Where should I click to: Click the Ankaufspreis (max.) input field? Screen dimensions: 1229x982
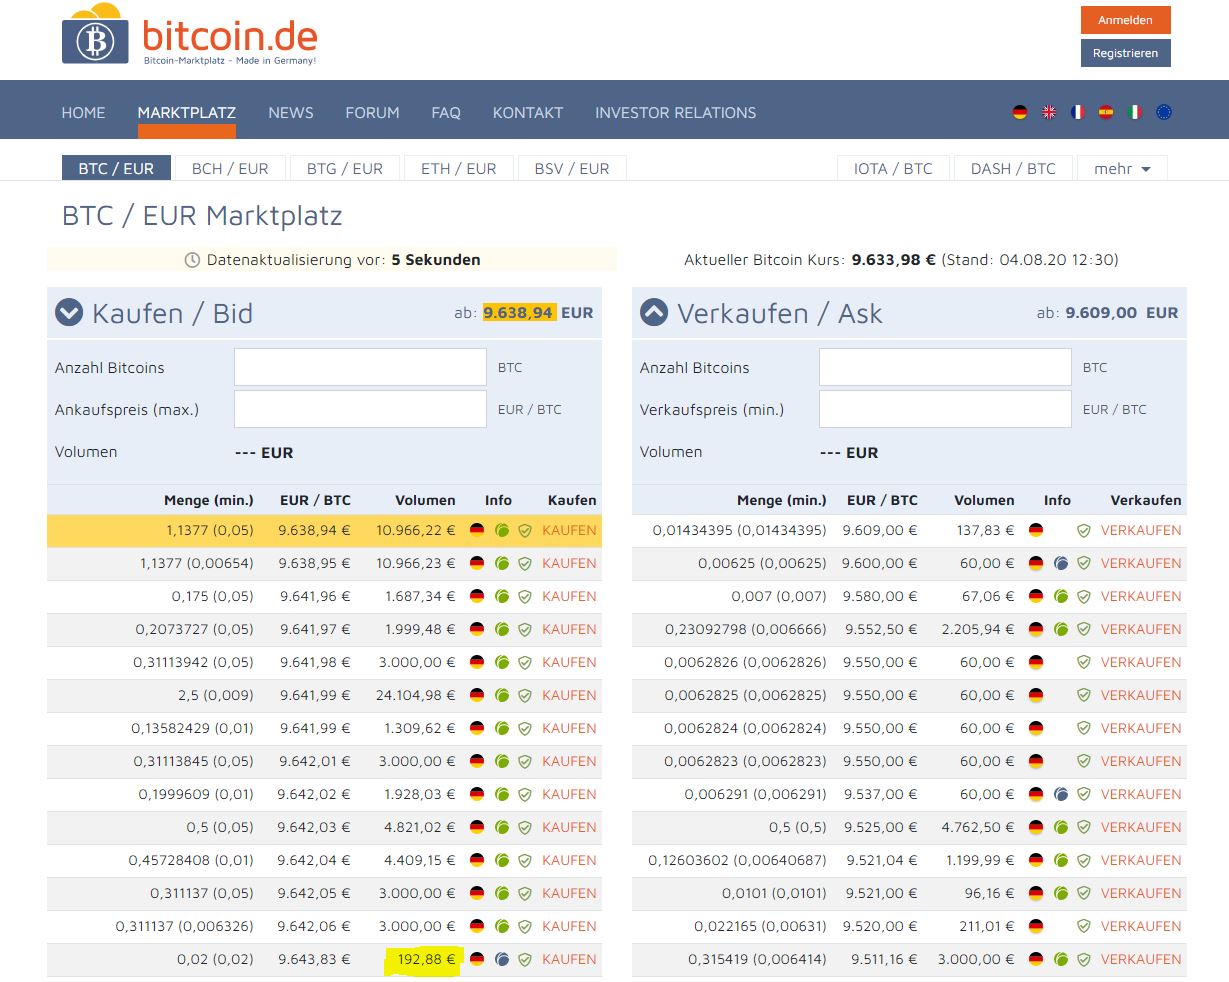tap(360, 409)
